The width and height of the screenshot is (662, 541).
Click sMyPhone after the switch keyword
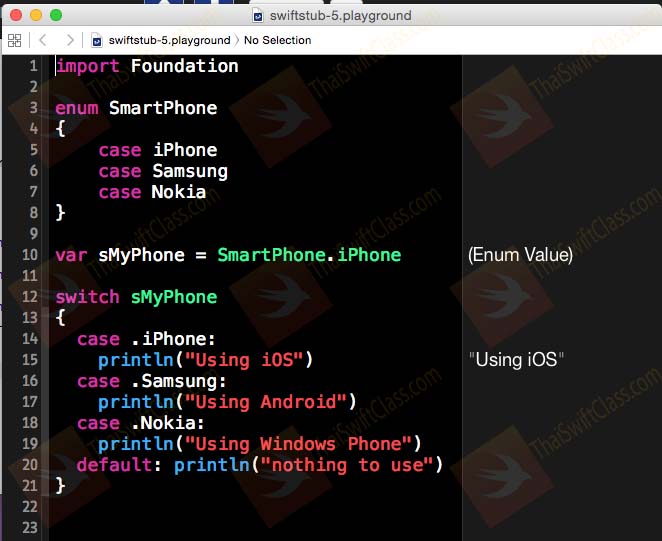click(x=174, y=297)
